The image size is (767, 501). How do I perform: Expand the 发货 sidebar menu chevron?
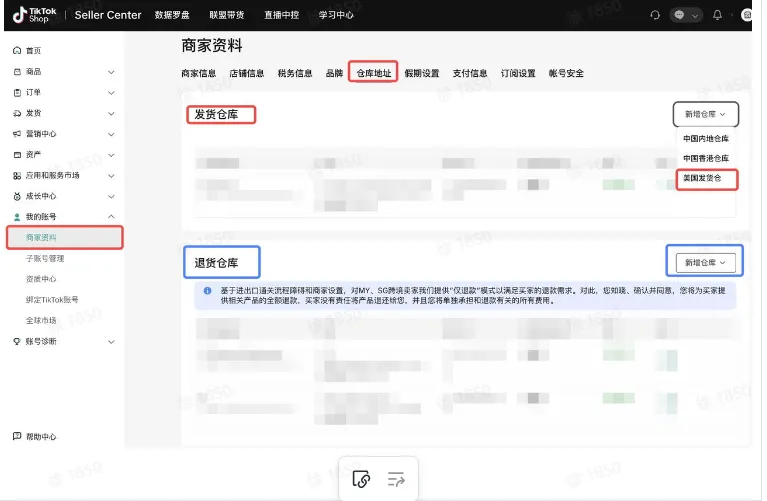111,114
